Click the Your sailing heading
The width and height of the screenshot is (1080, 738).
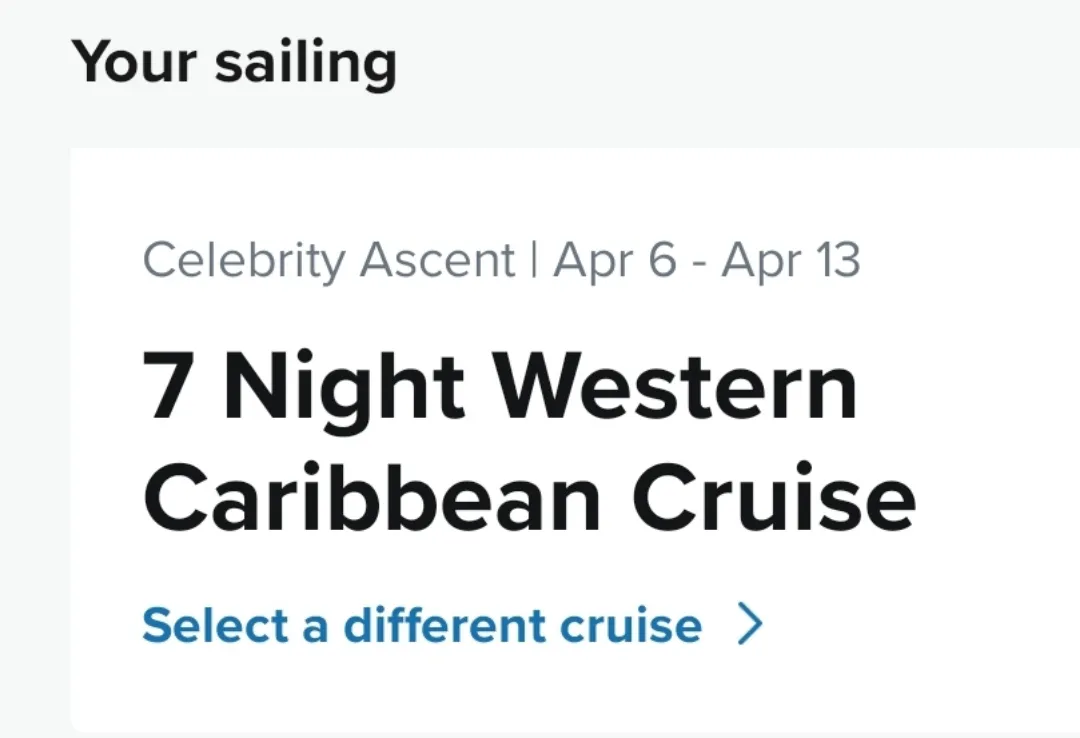(234, 62)
